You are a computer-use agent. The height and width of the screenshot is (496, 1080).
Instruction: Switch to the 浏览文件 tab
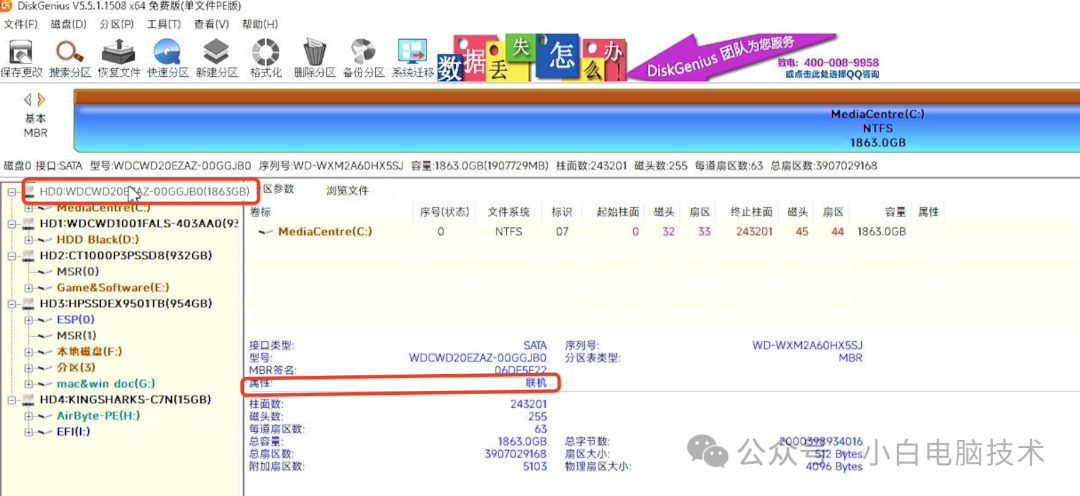click(x=347, y=191)
